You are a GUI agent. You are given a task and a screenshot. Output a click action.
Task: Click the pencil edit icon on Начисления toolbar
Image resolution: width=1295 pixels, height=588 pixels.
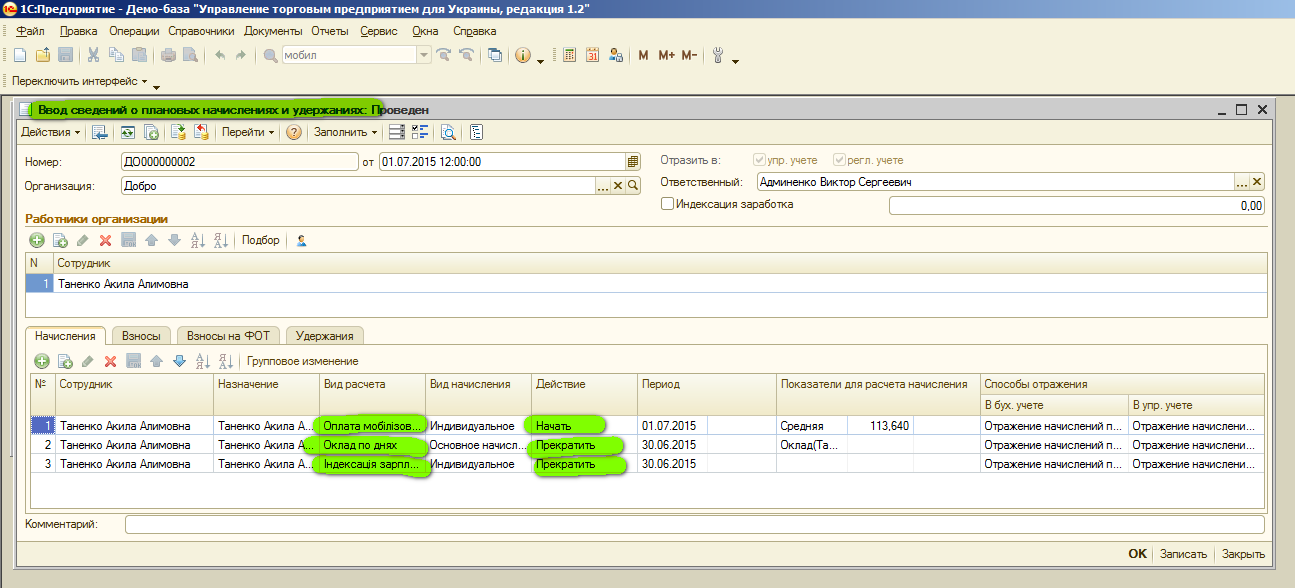[x=87, y=361]
